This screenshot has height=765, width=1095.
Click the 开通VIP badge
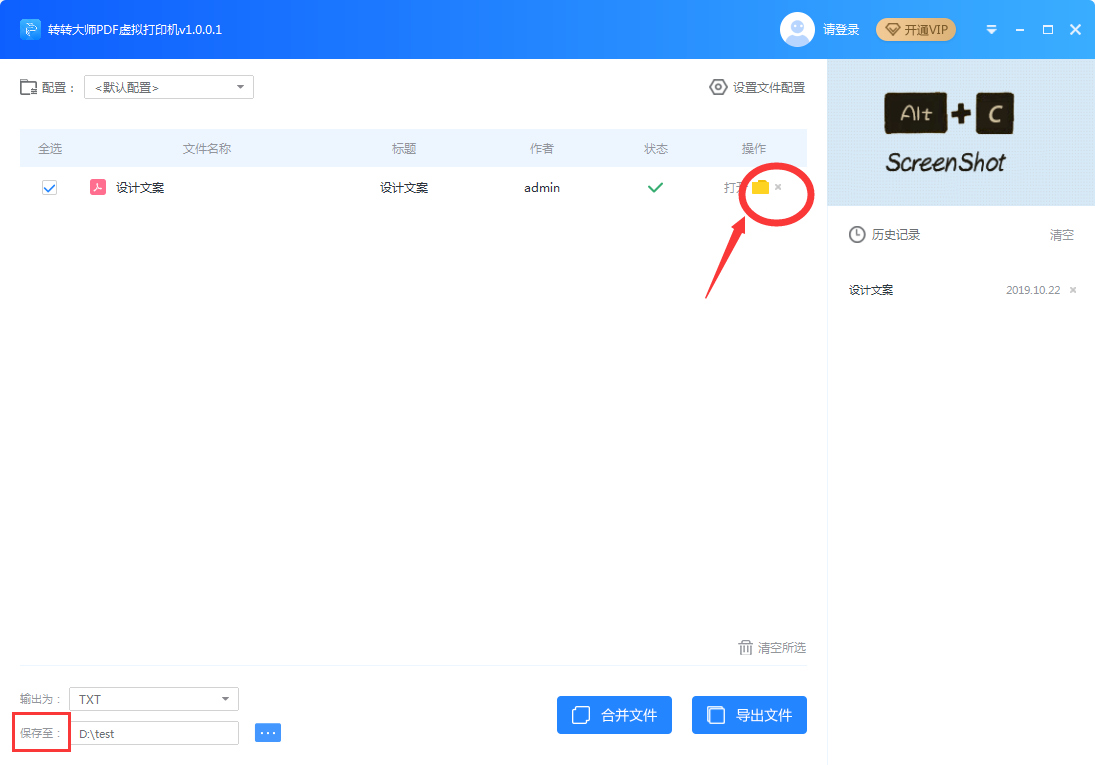915,29
